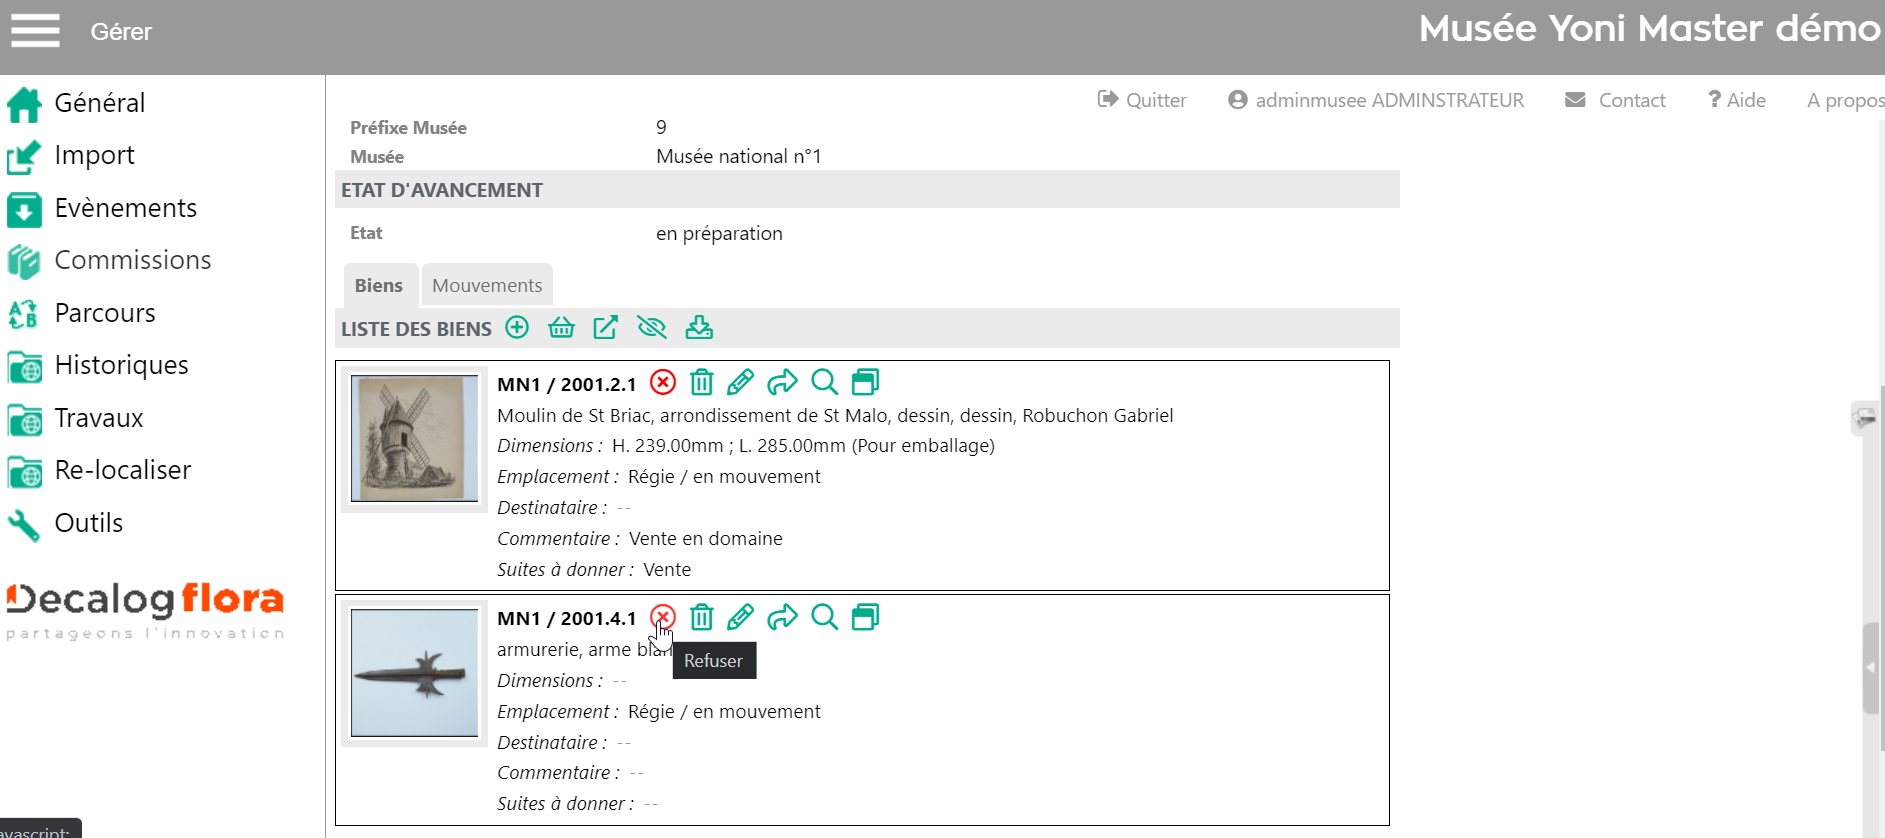This screenshot has height=838, width=1885.
Task: Click the Decalog flora logo
Action: (146, 609)
